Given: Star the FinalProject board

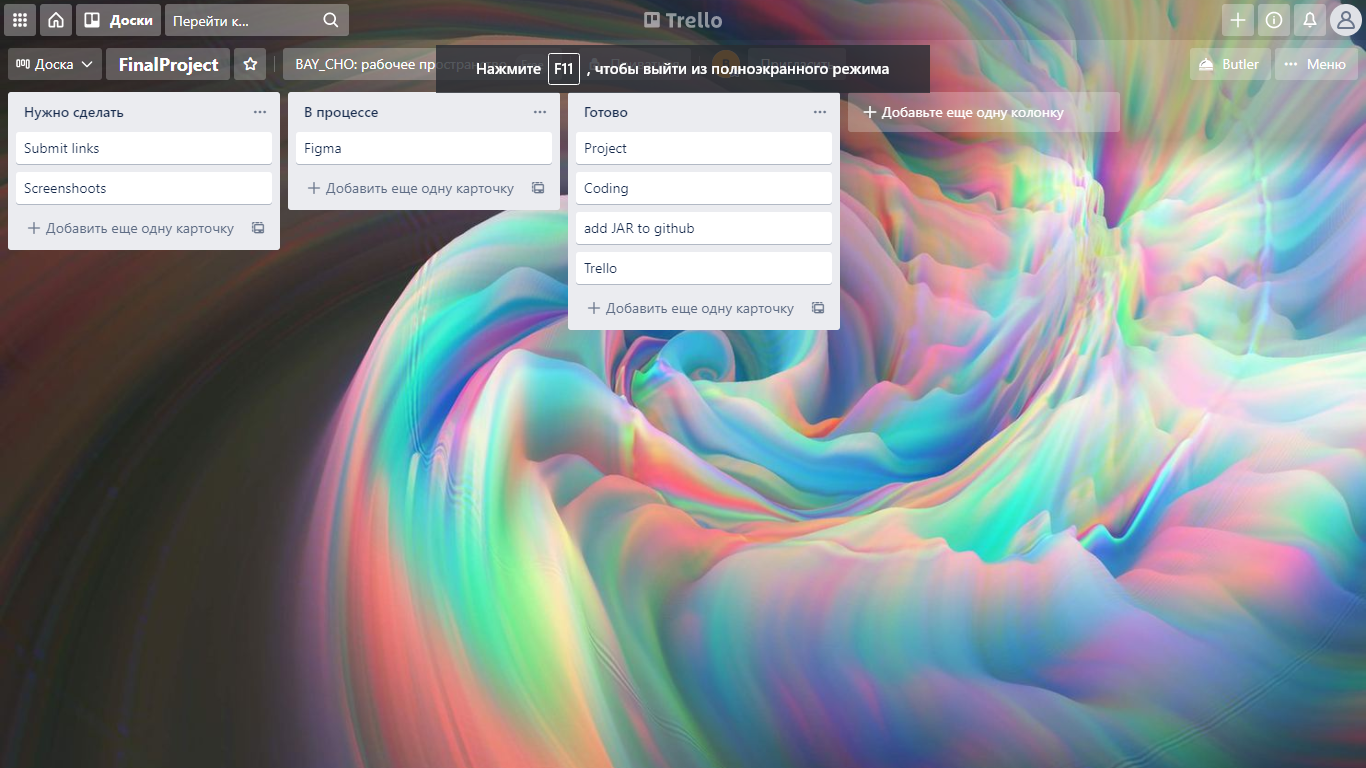Looking at the screenshot, I should tap(250, 64).
